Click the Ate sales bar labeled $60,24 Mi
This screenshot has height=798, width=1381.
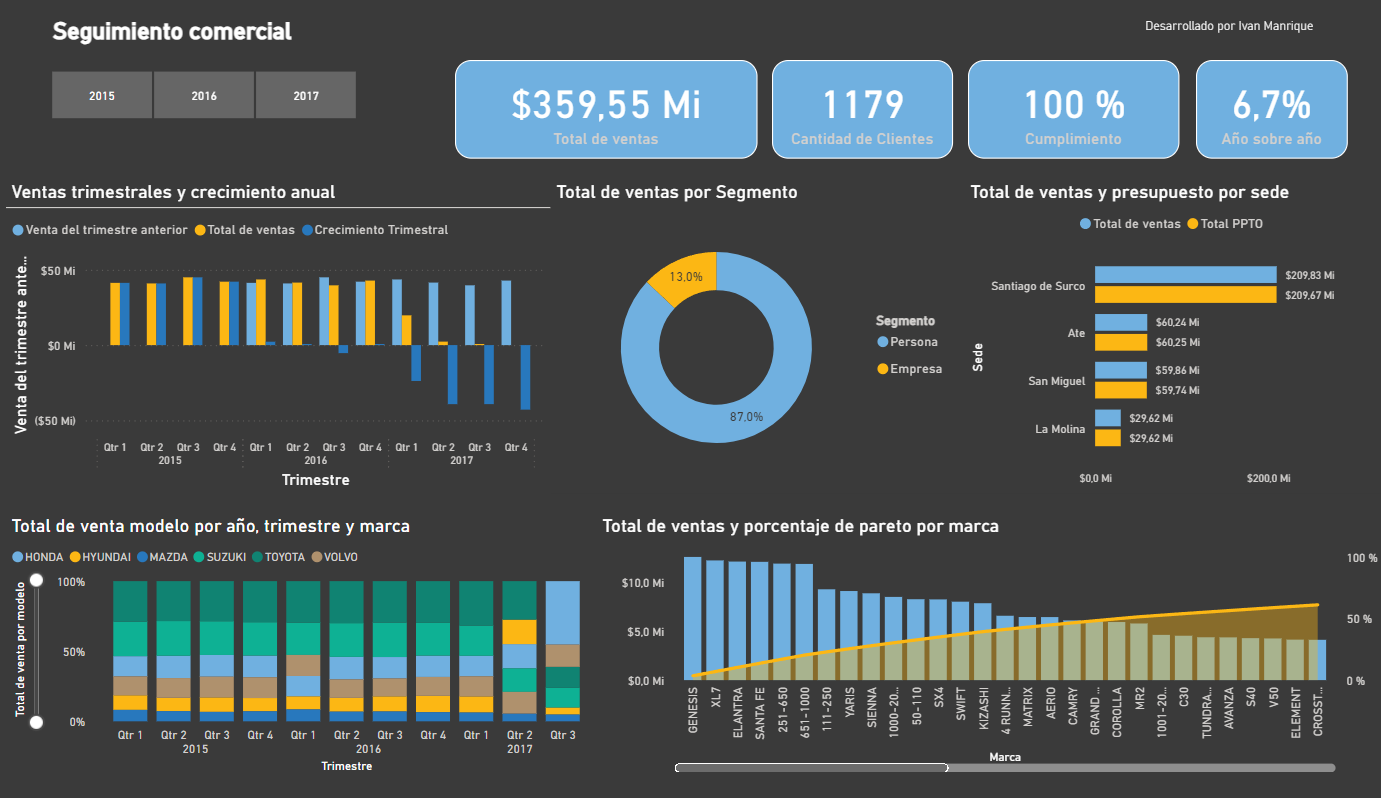click(1121, 322)
